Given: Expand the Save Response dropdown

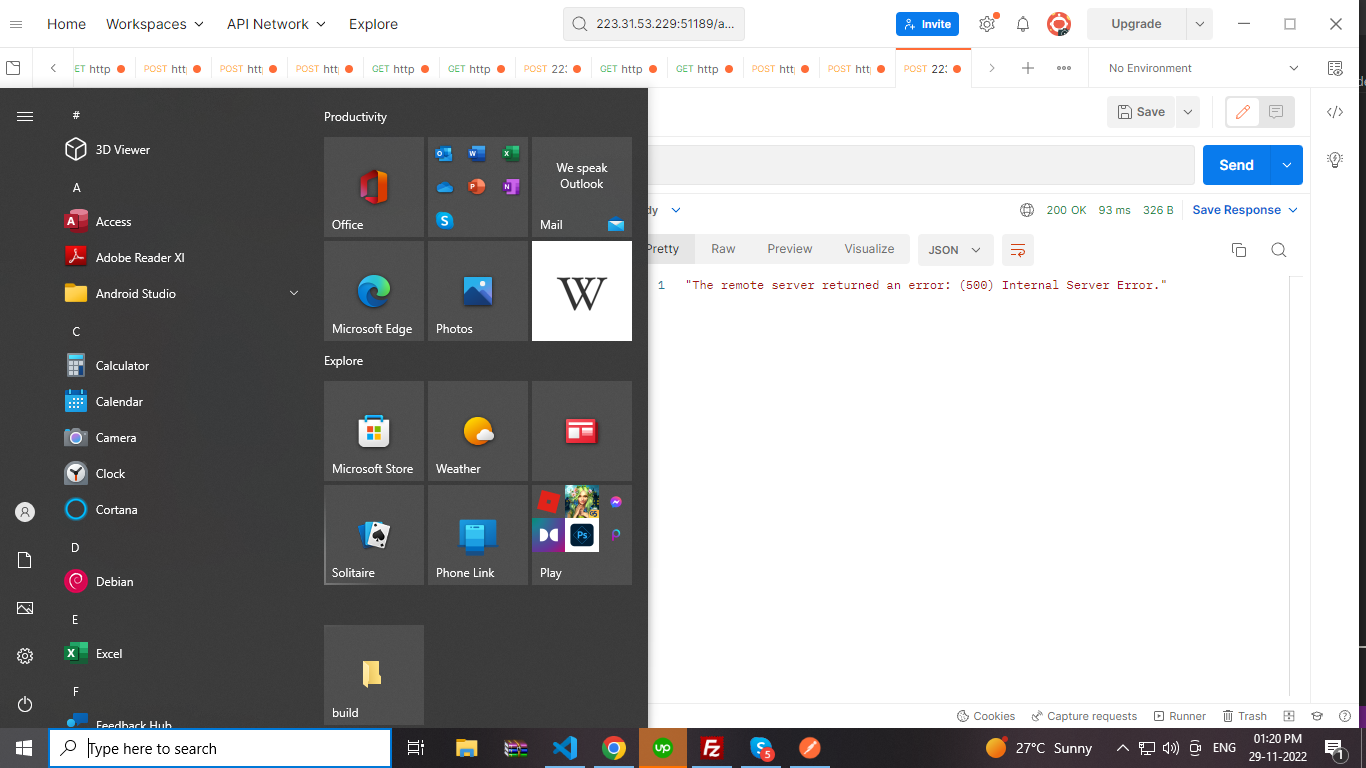Looking at the screenshot, I should [x=1245, y=210].
